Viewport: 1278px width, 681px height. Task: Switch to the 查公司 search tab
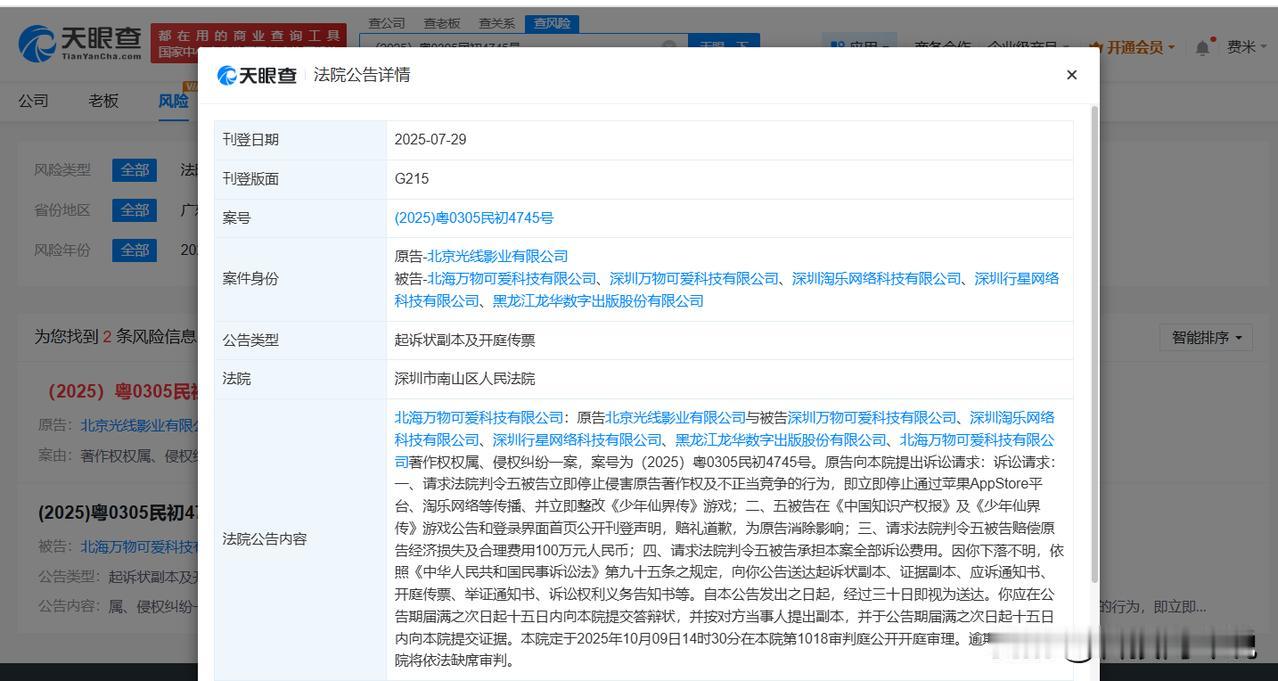pos(386,22)
